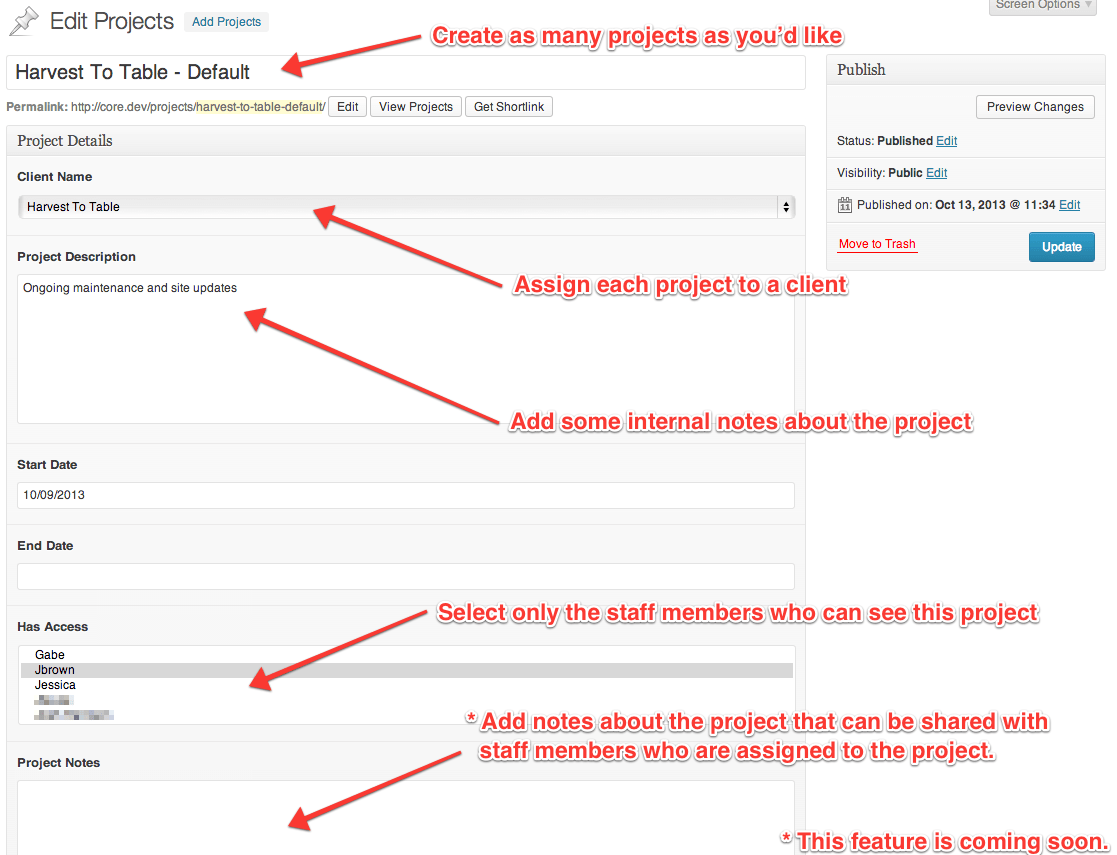Select Jessica in Has Access list

55,685
